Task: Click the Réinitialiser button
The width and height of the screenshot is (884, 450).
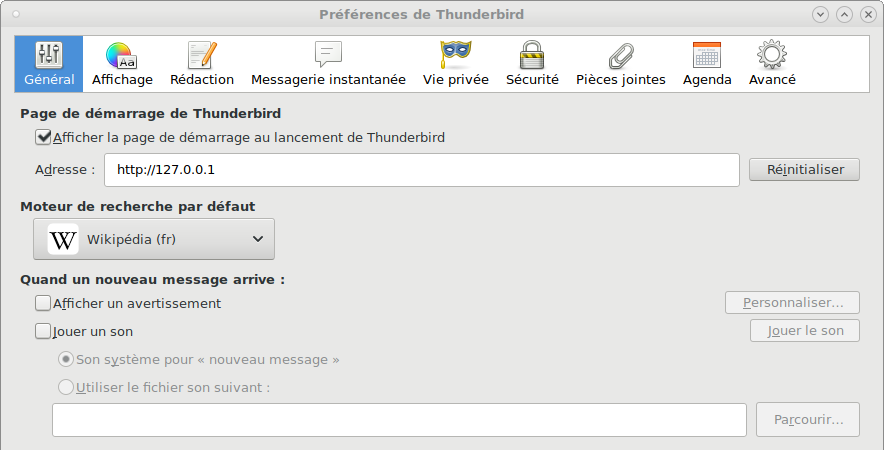Action: point(805,170)
